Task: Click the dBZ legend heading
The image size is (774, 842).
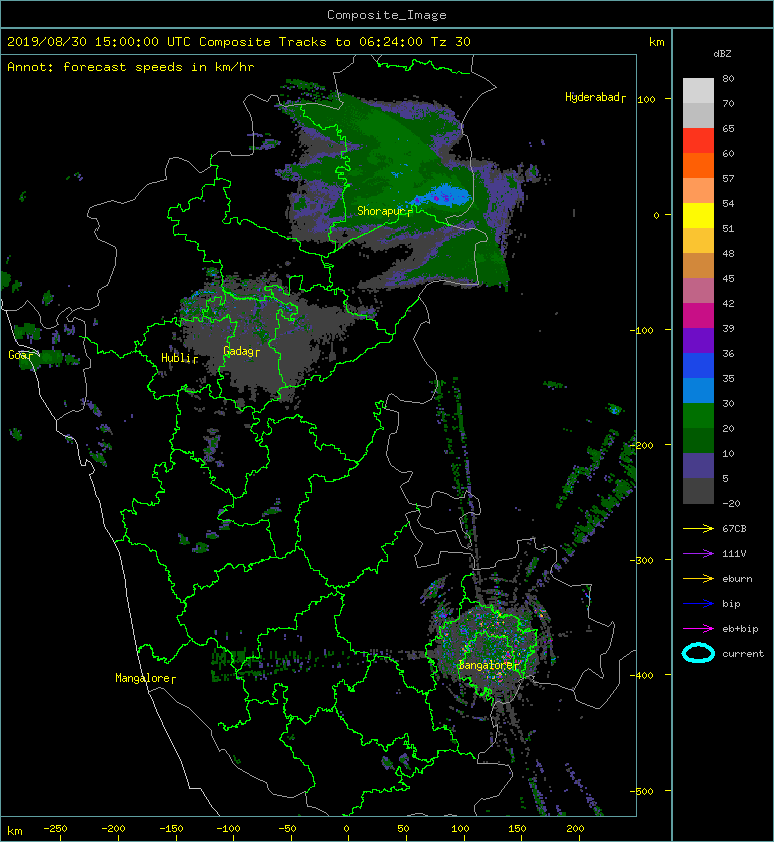Action: [722, 54]
